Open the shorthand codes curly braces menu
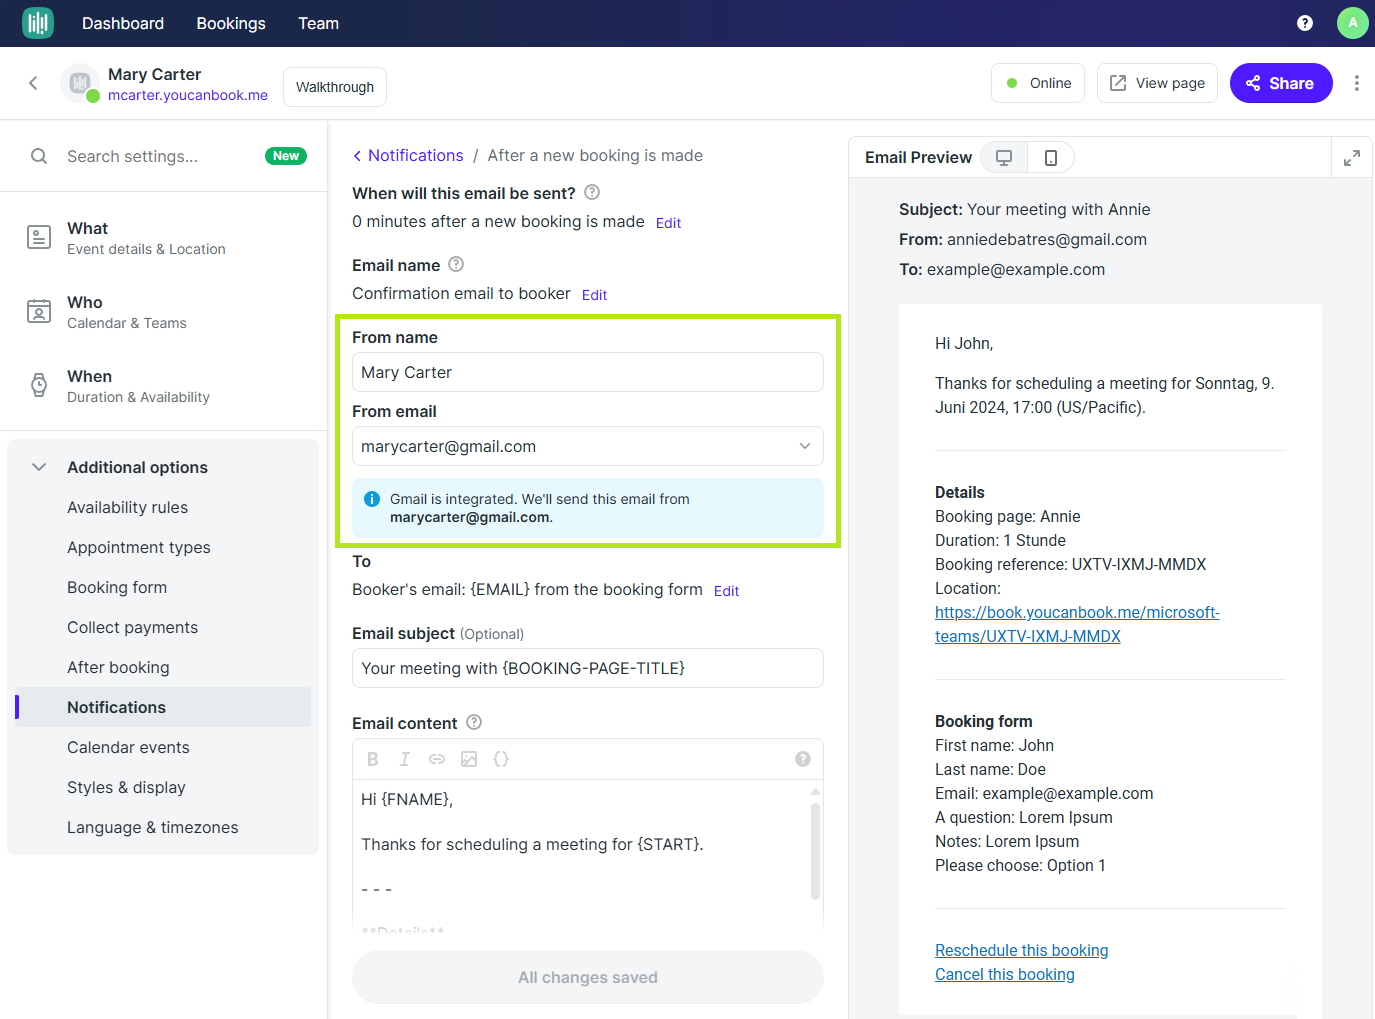 click(x=501, y=759)
